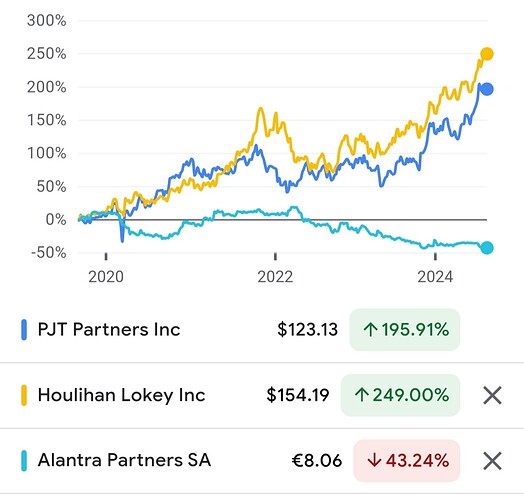Select the yellow endpoint dot on chart
Viewport: 524px width, 500px height.
point(487,54)
